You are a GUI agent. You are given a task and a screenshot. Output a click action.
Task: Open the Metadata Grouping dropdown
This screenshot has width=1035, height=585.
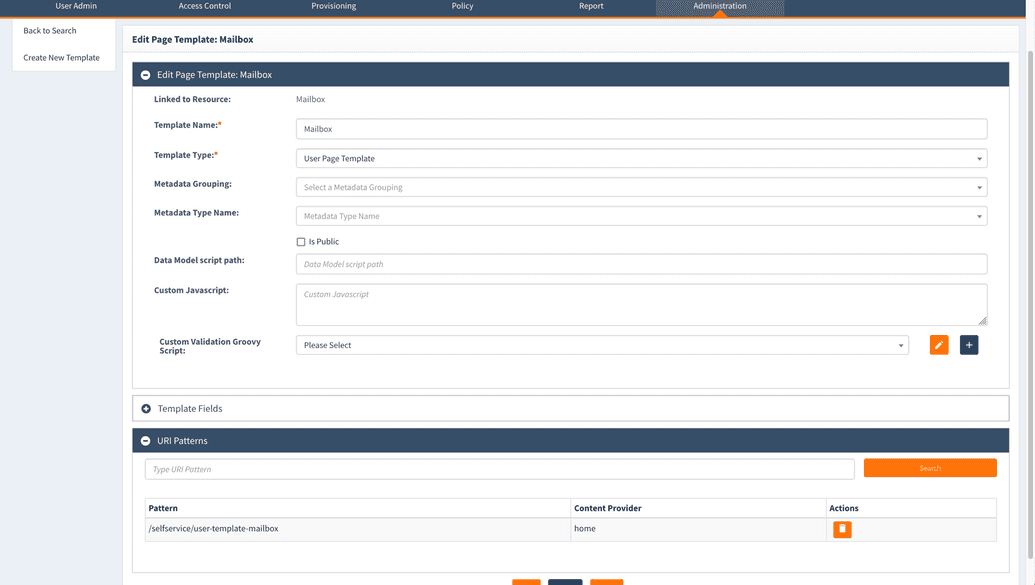coord(641,187)
